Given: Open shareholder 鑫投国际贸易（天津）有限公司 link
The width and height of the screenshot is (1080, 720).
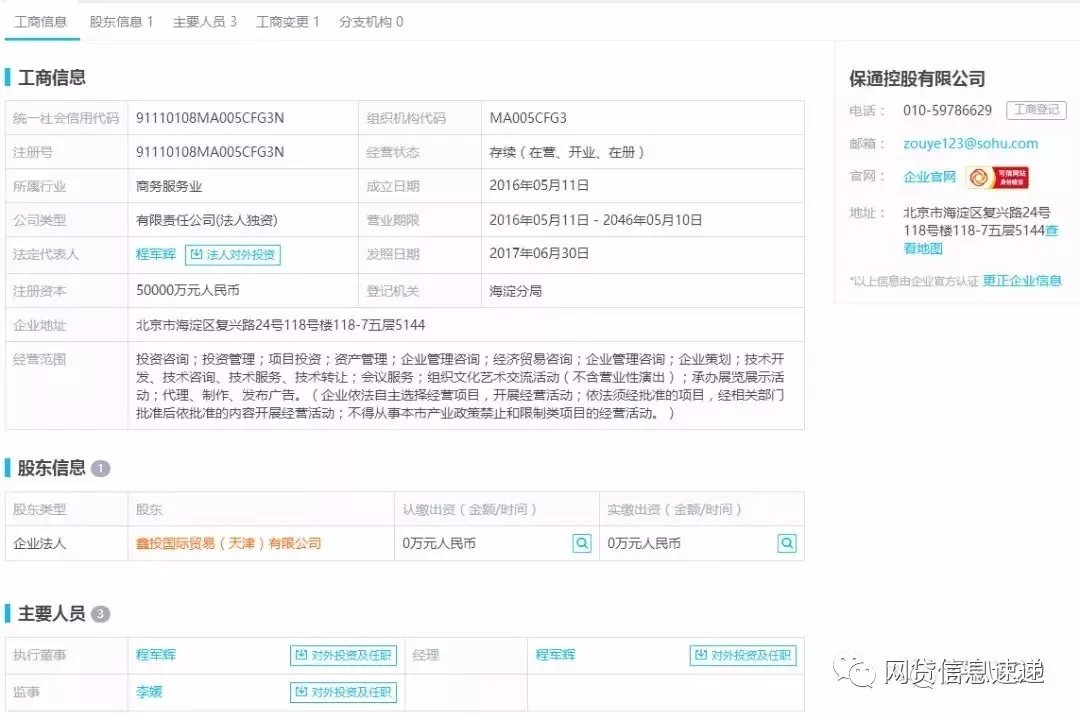Looking at the screenshot, I should [x=229, y=544].
